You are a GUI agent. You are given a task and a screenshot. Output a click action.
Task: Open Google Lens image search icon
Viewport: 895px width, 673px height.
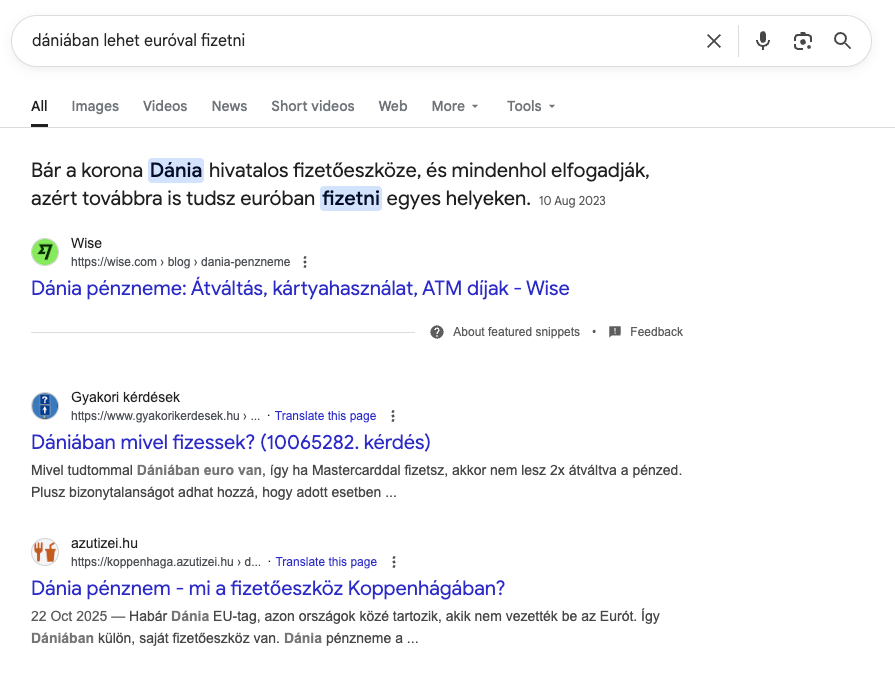point(802,41)
